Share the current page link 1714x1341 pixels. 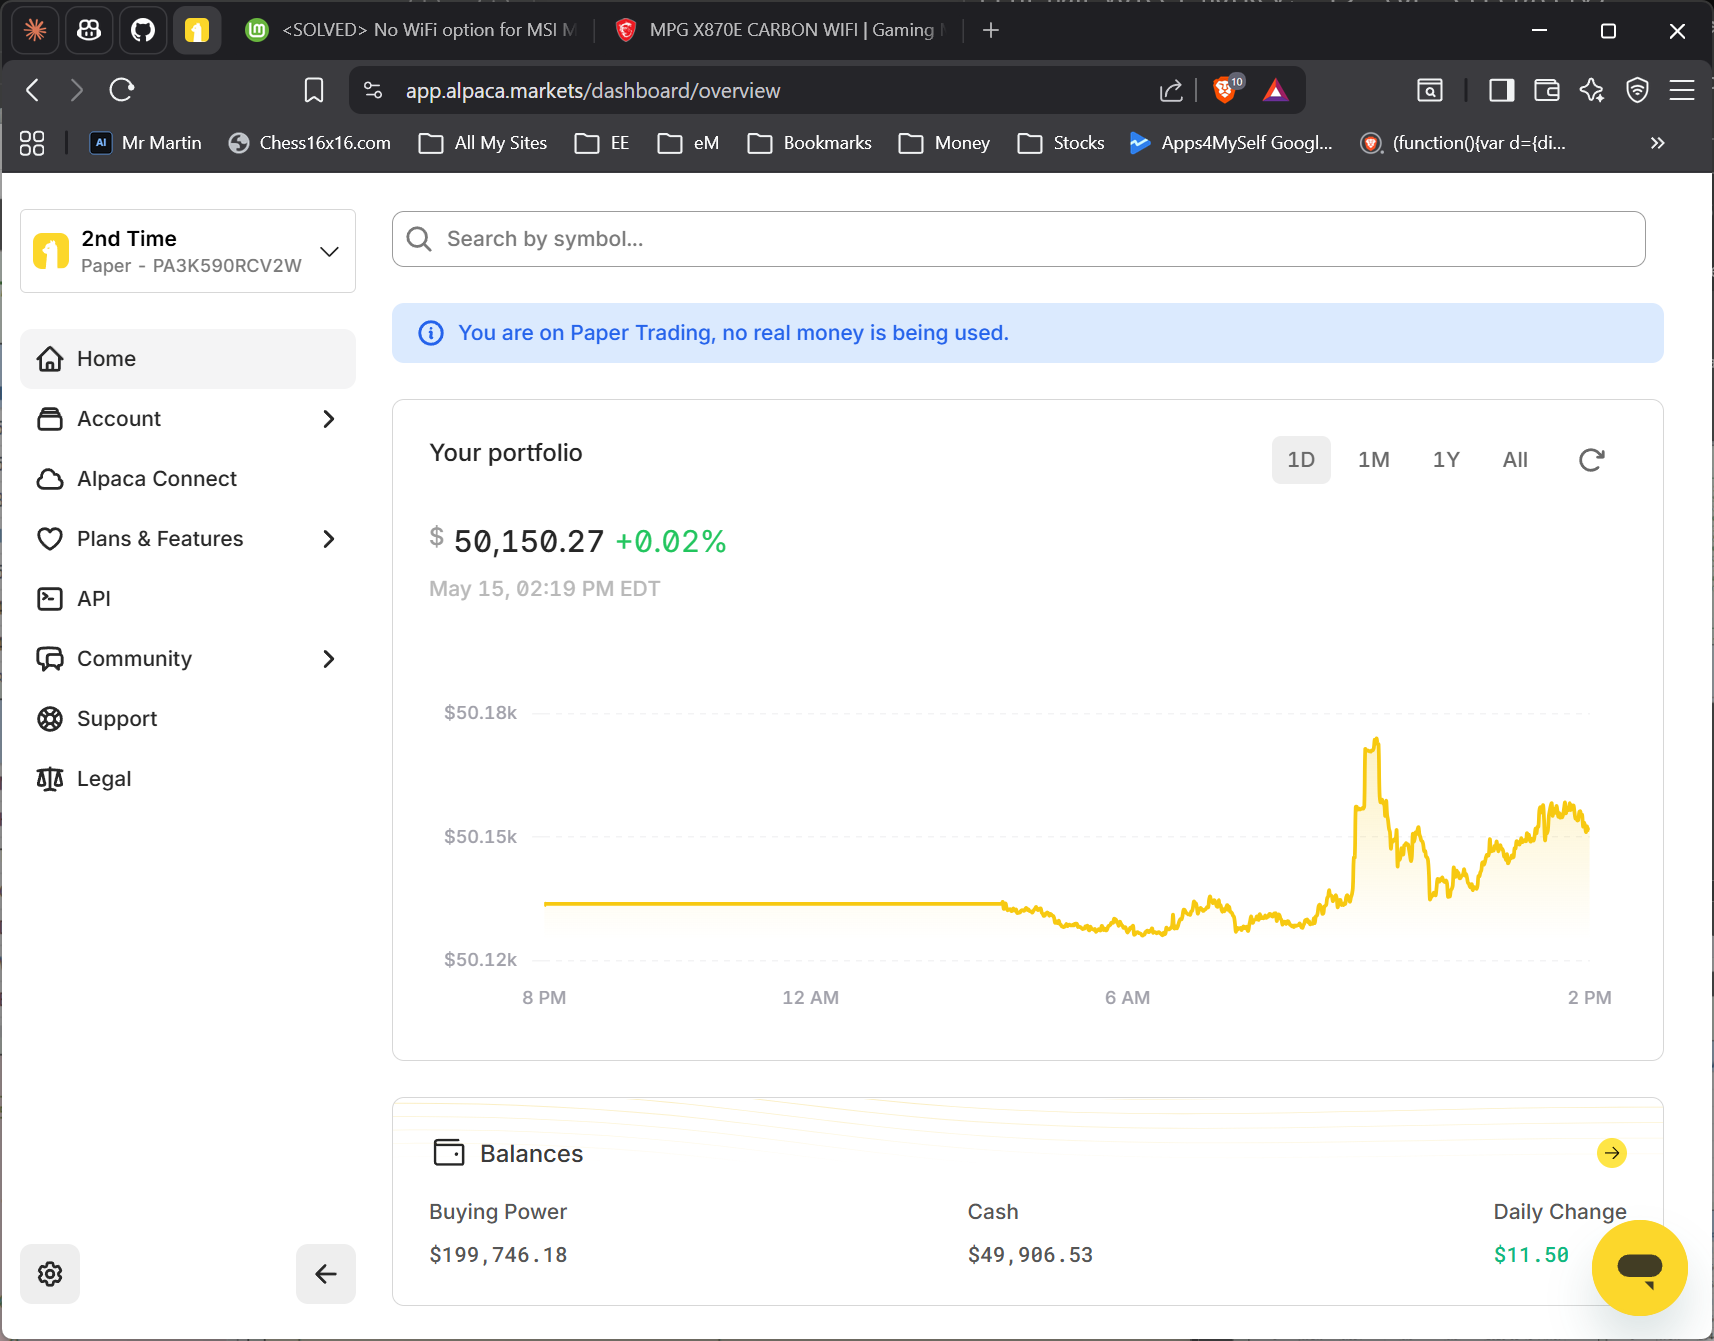point(1171,90)
